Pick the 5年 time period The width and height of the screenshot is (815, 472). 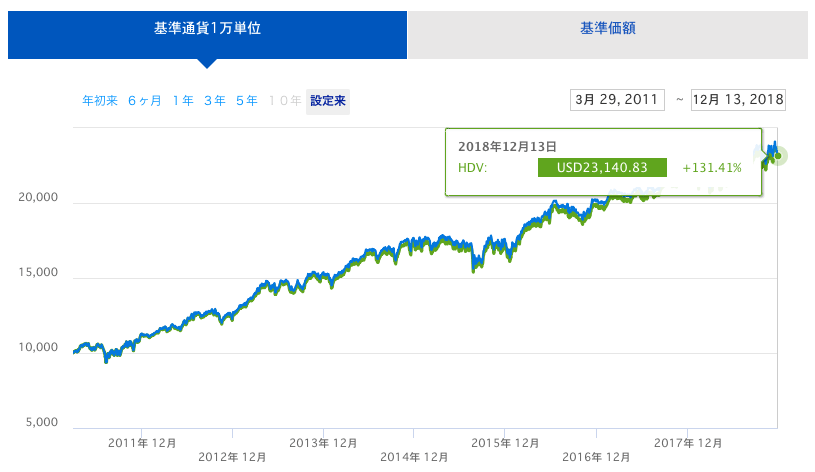(246, 101)
